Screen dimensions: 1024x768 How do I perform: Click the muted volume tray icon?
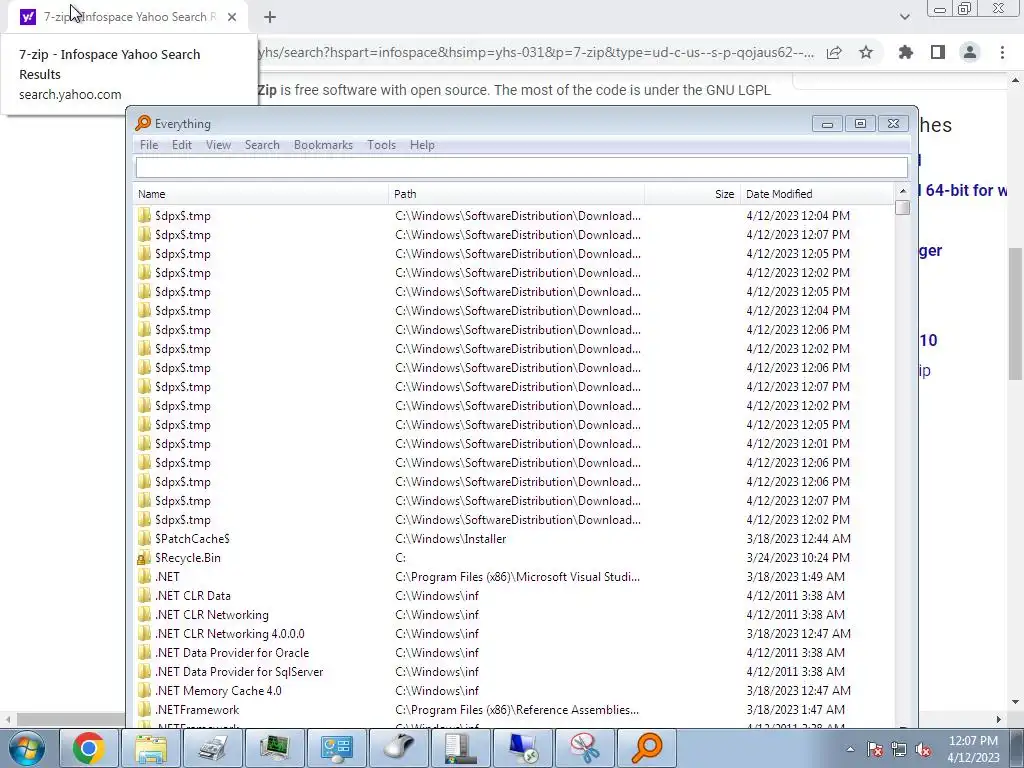tap(923, 749)
